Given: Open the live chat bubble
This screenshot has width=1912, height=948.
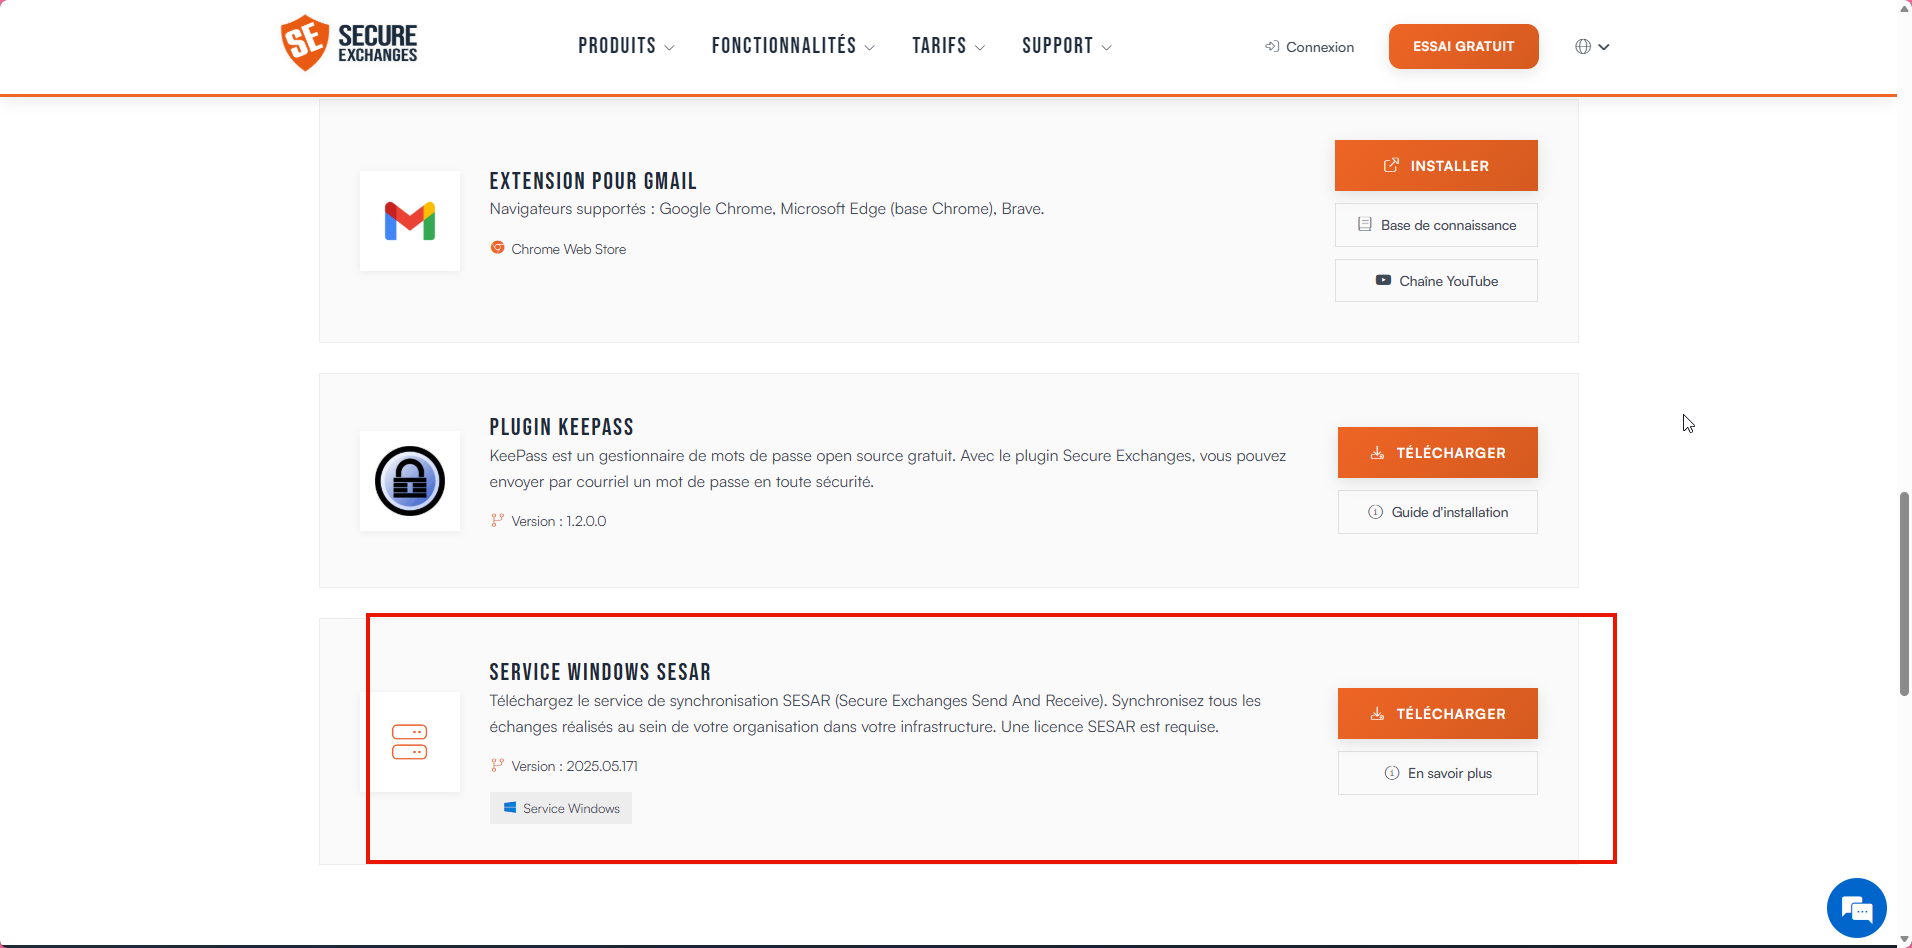Looking at the screenshot, I should pyautogui.click(x=1856, y=908).
